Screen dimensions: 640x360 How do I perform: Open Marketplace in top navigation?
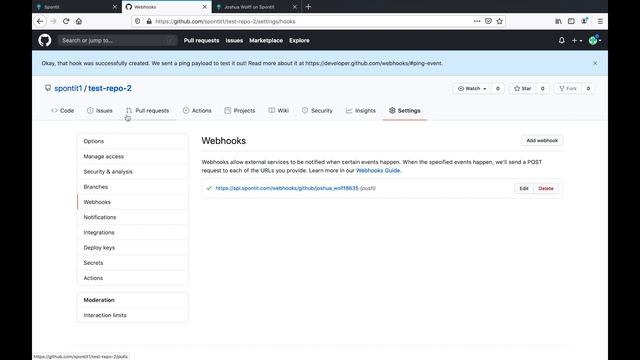266,40
